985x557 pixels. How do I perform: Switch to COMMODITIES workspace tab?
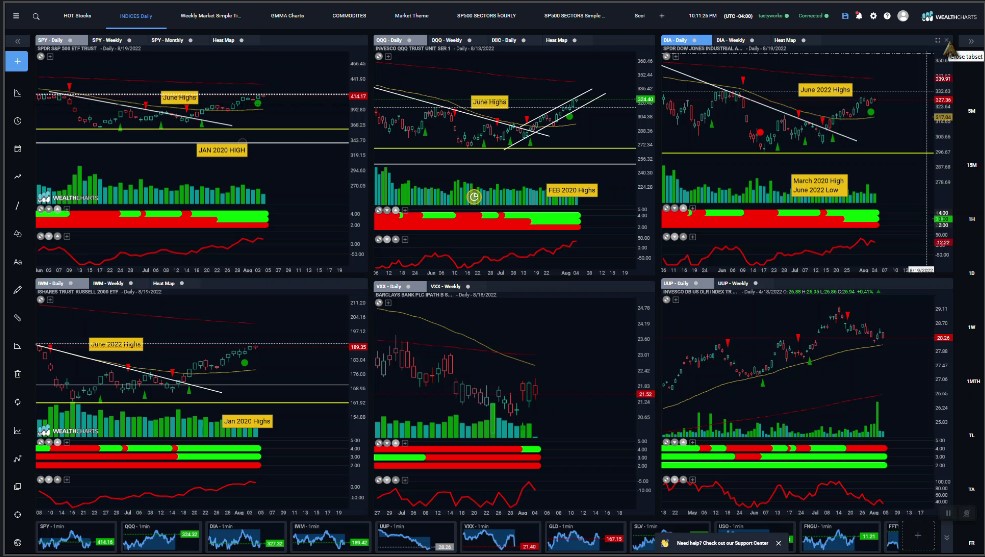click(349, 16)
